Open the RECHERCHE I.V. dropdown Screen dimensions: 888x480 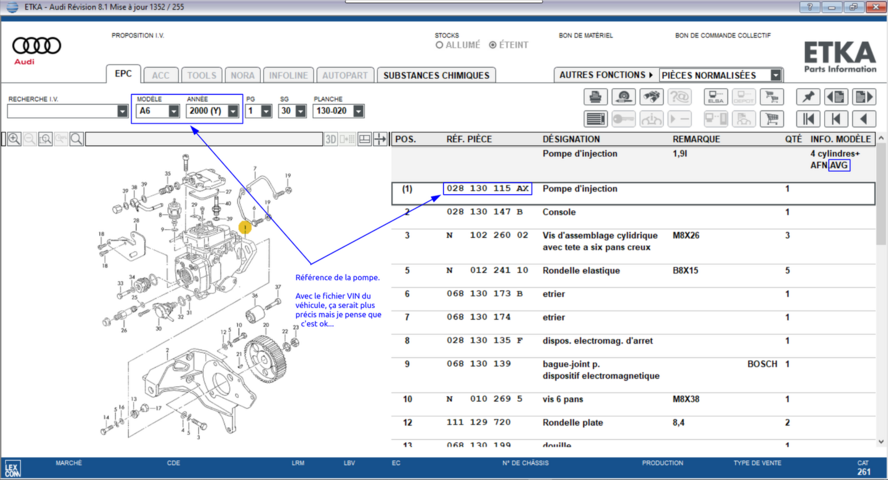point(122,112)
